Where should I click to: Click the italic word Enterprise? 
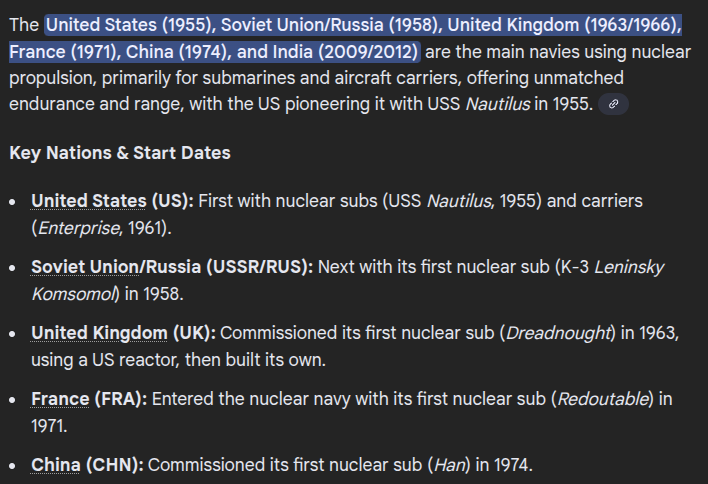tap(79, 228)
